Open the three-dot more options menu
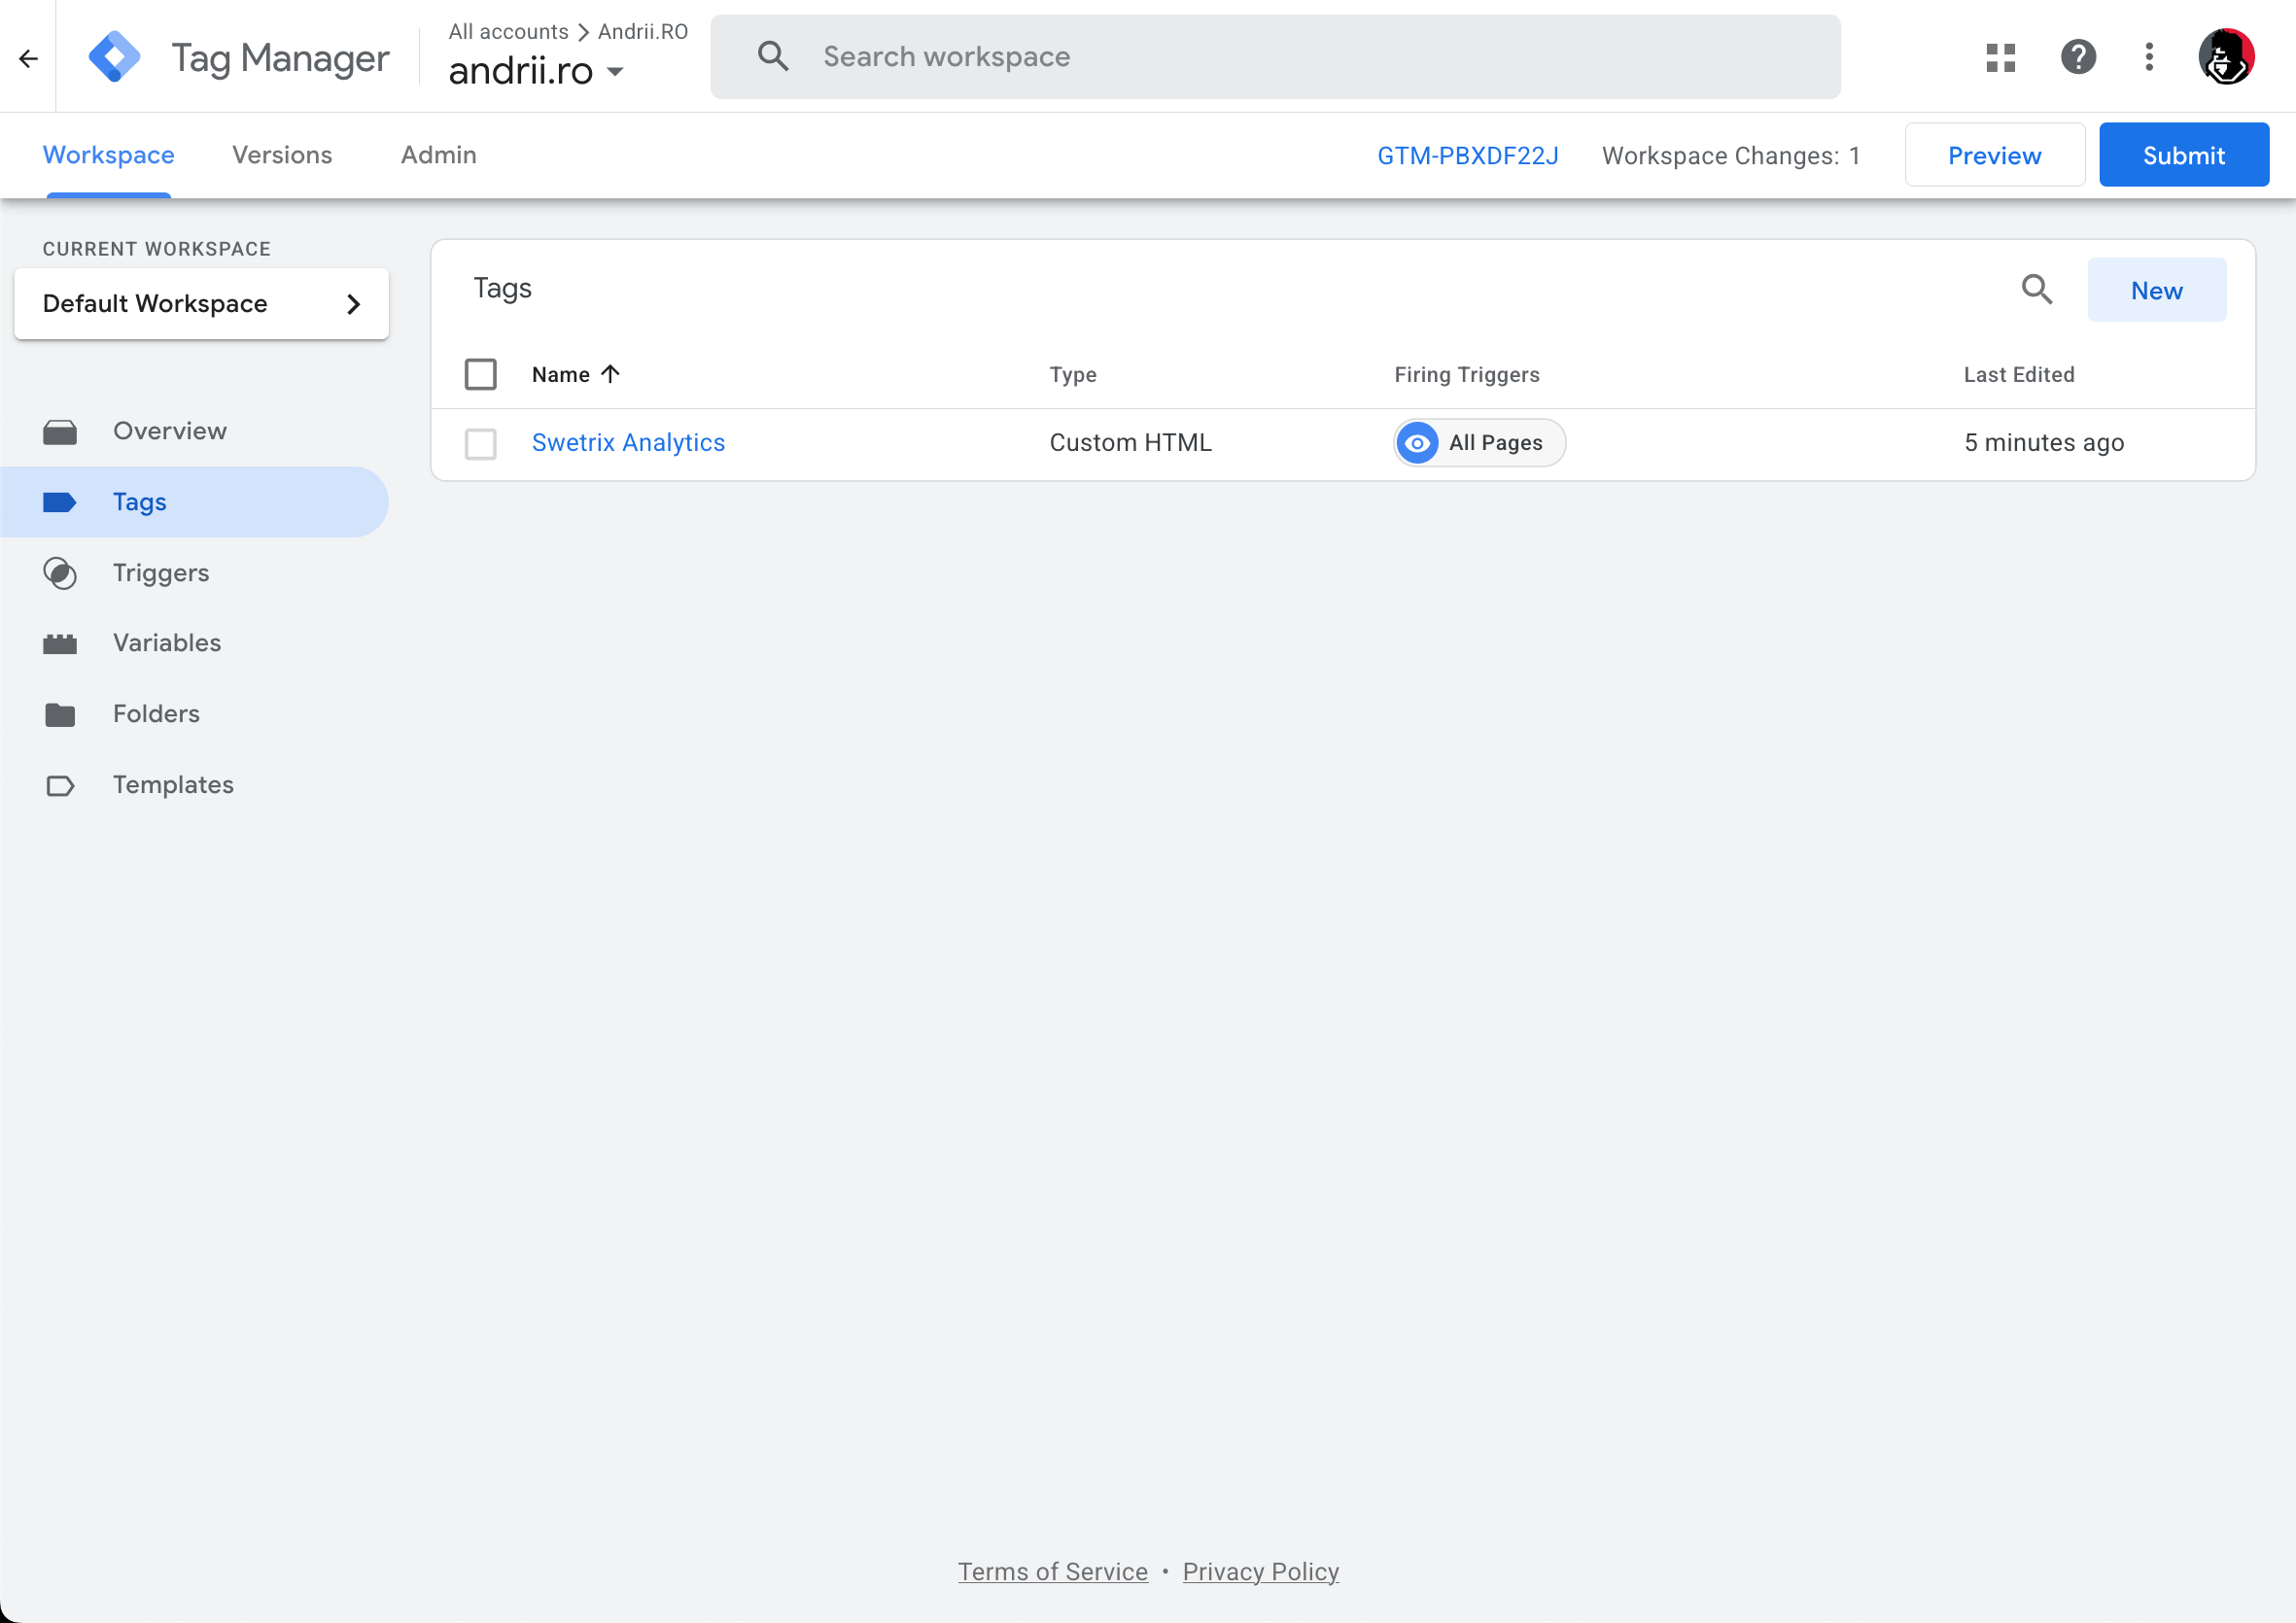The width and height of the screenshot is (2296, 1623). tap(2149, 57)
